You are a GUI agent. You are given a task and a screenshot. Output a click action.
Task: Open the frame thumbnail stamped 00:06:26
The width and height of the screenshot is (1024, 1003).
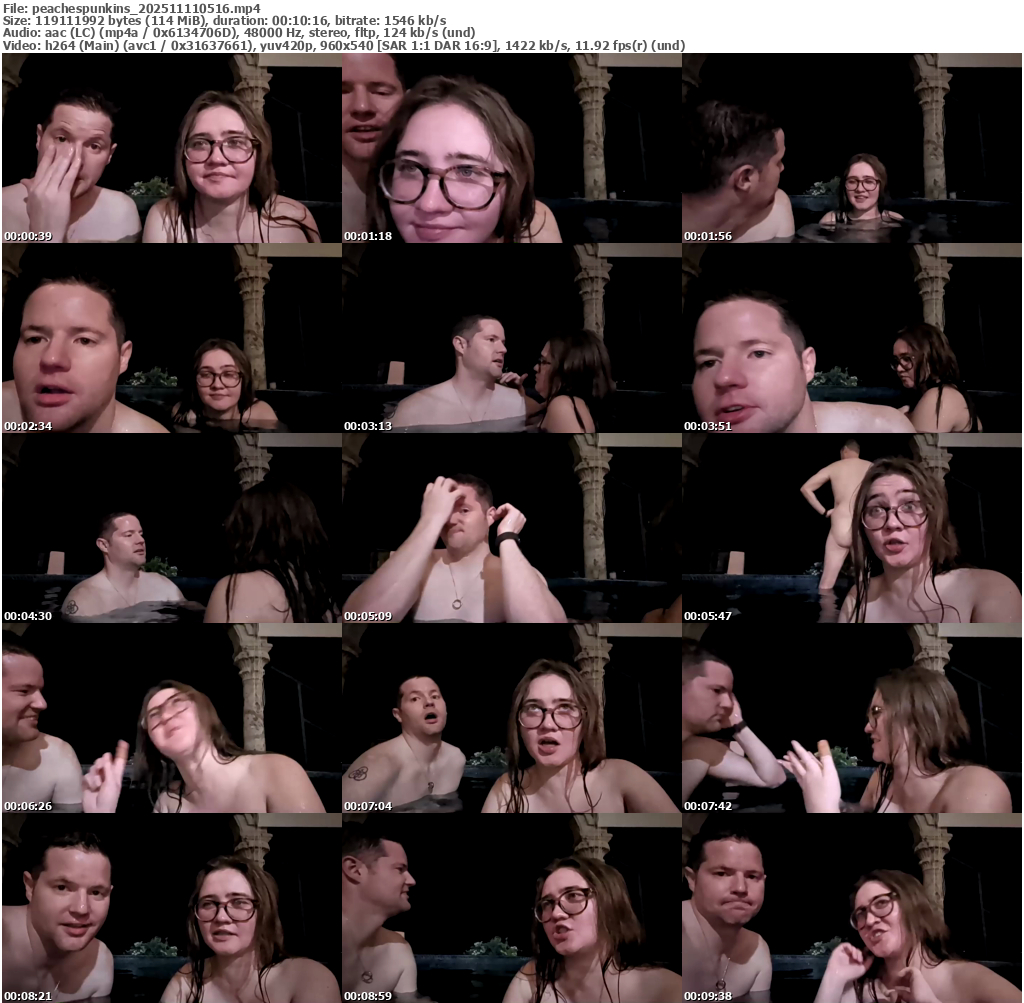pyautogui.click(x=171, y=718)
